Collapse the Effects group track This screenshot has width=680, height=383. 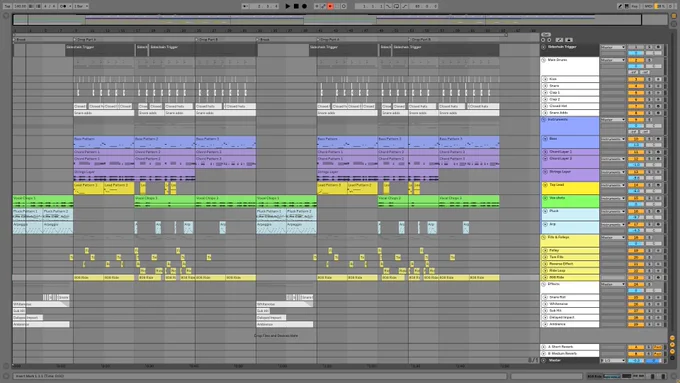coord(543,285)
